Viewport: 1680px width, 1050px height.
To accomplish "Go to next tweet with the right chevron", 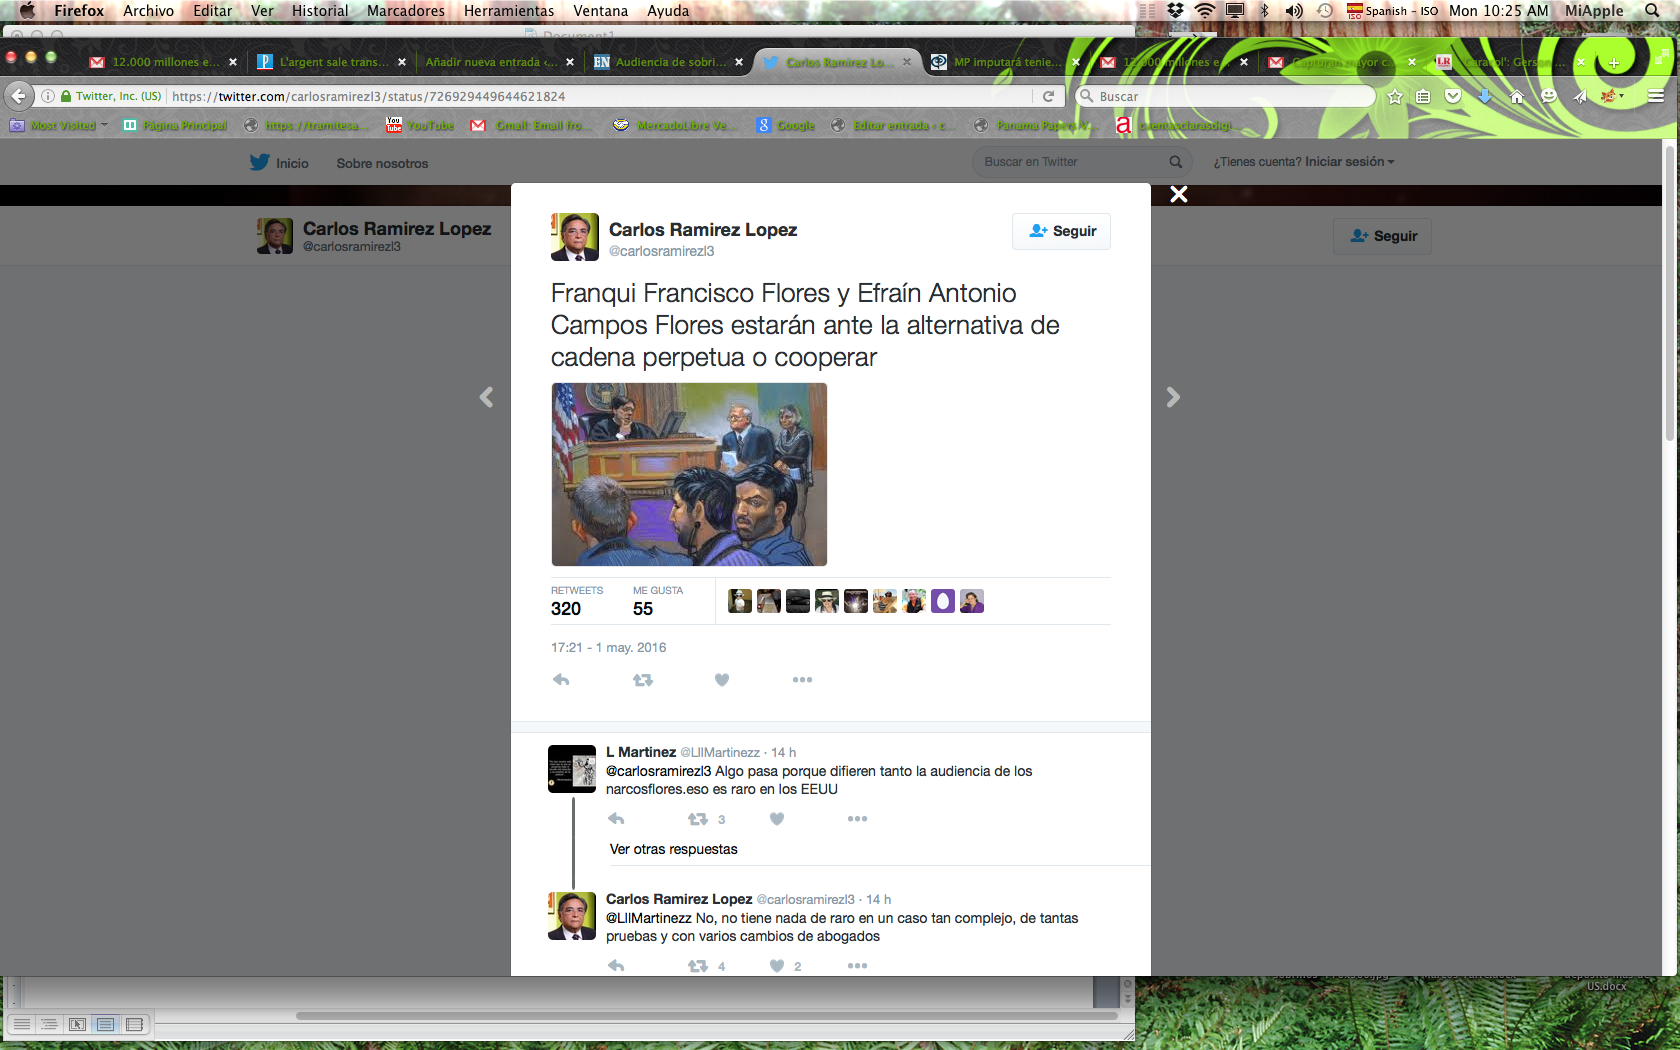I will click(1173, 398).
